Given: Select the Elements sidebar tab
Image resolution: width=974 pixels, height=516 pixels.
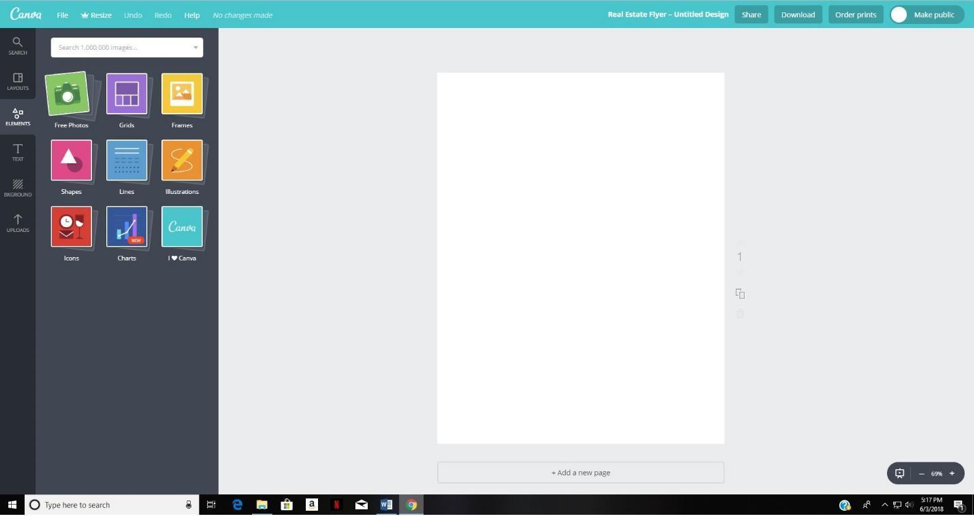Looking at the screenshot, I should pyautogui.click(x=17, y=117).
